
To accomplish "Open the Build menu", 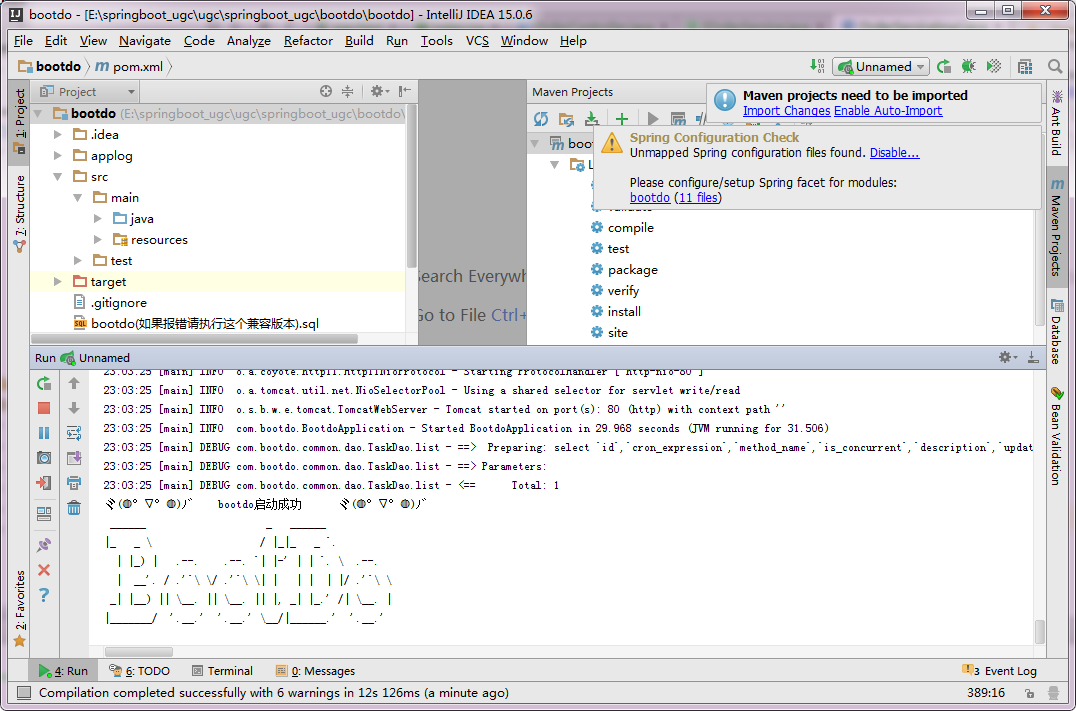I will click(x=359, y=40).
